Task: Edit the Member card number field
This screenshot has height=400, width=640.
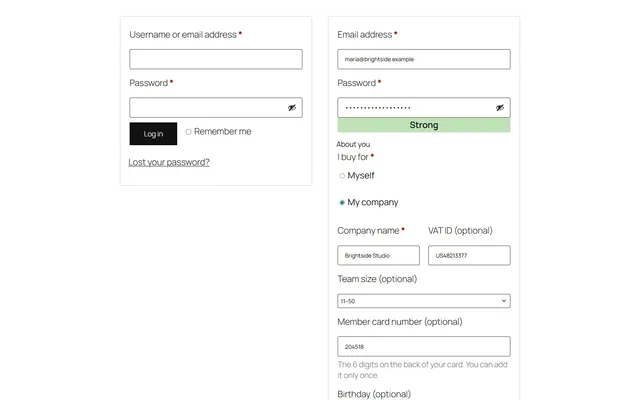Action: pos(424,347)
